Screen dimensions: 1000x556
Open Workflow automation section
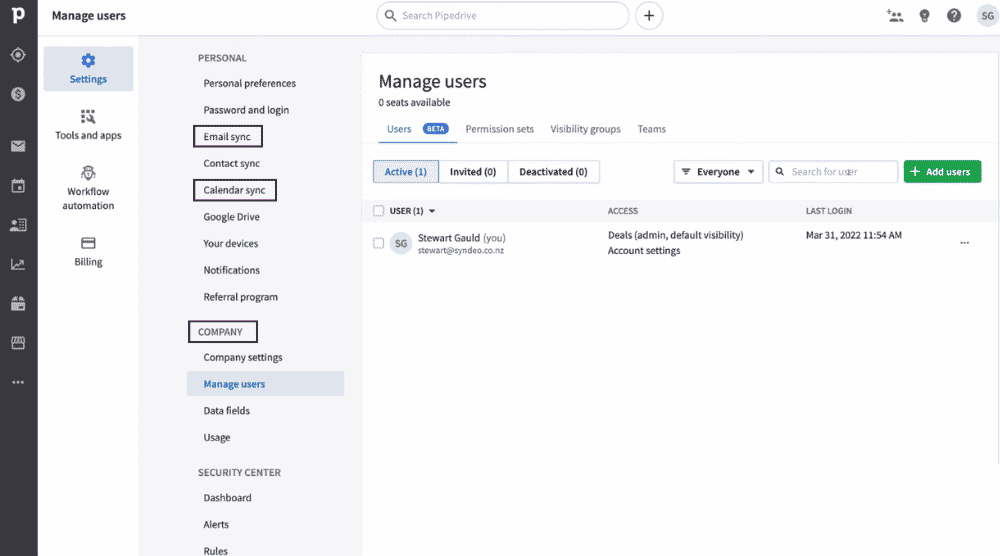(x=88, y=189)
